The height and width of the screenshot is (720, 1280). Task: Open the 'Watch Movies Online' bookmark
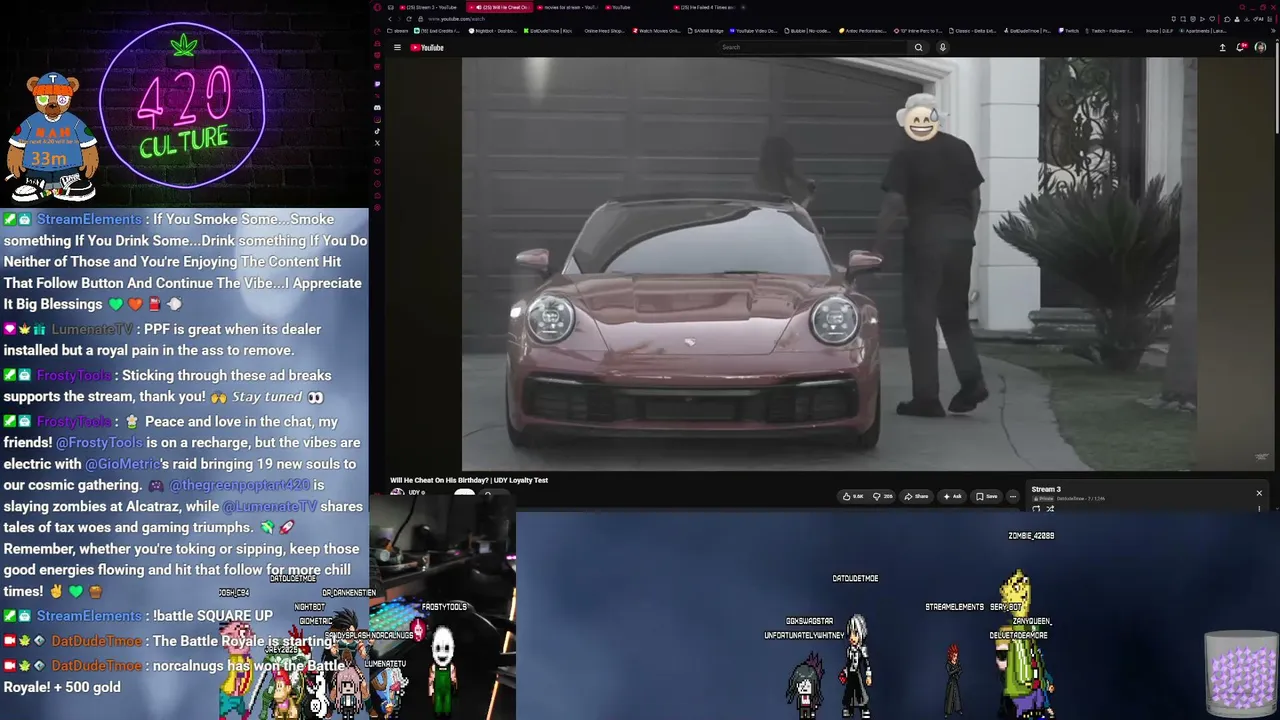pos(659,31)
